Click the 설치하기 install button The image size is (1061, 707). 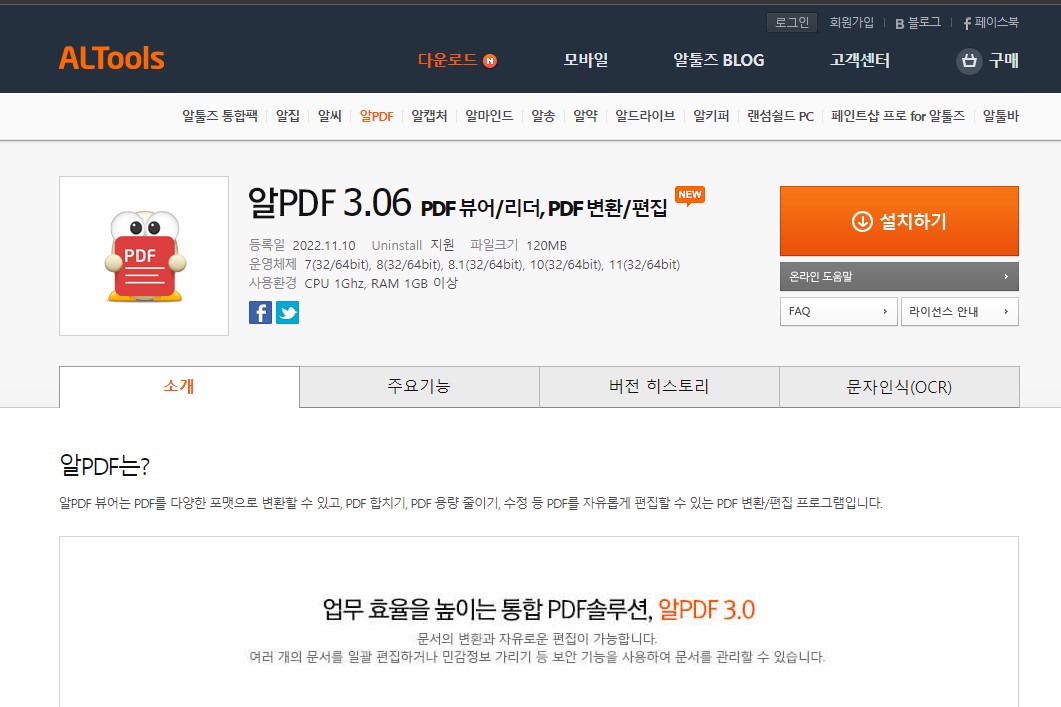[899, 221]
